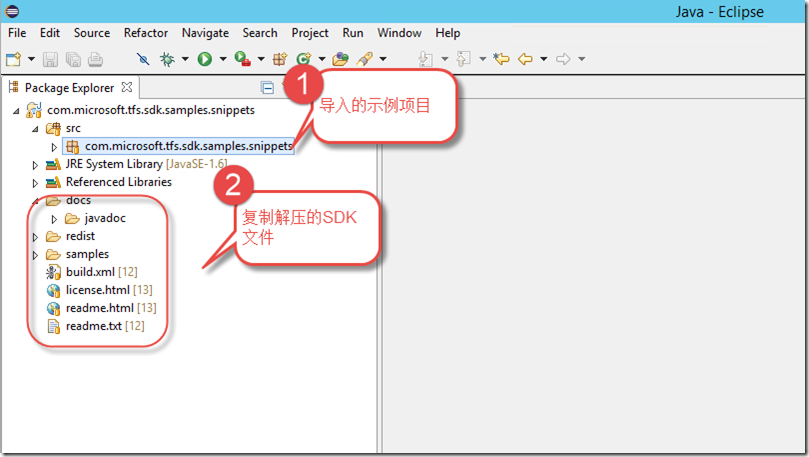Click the Next Annotation icon
The image size is (809, 457).
tap(426, 59)
